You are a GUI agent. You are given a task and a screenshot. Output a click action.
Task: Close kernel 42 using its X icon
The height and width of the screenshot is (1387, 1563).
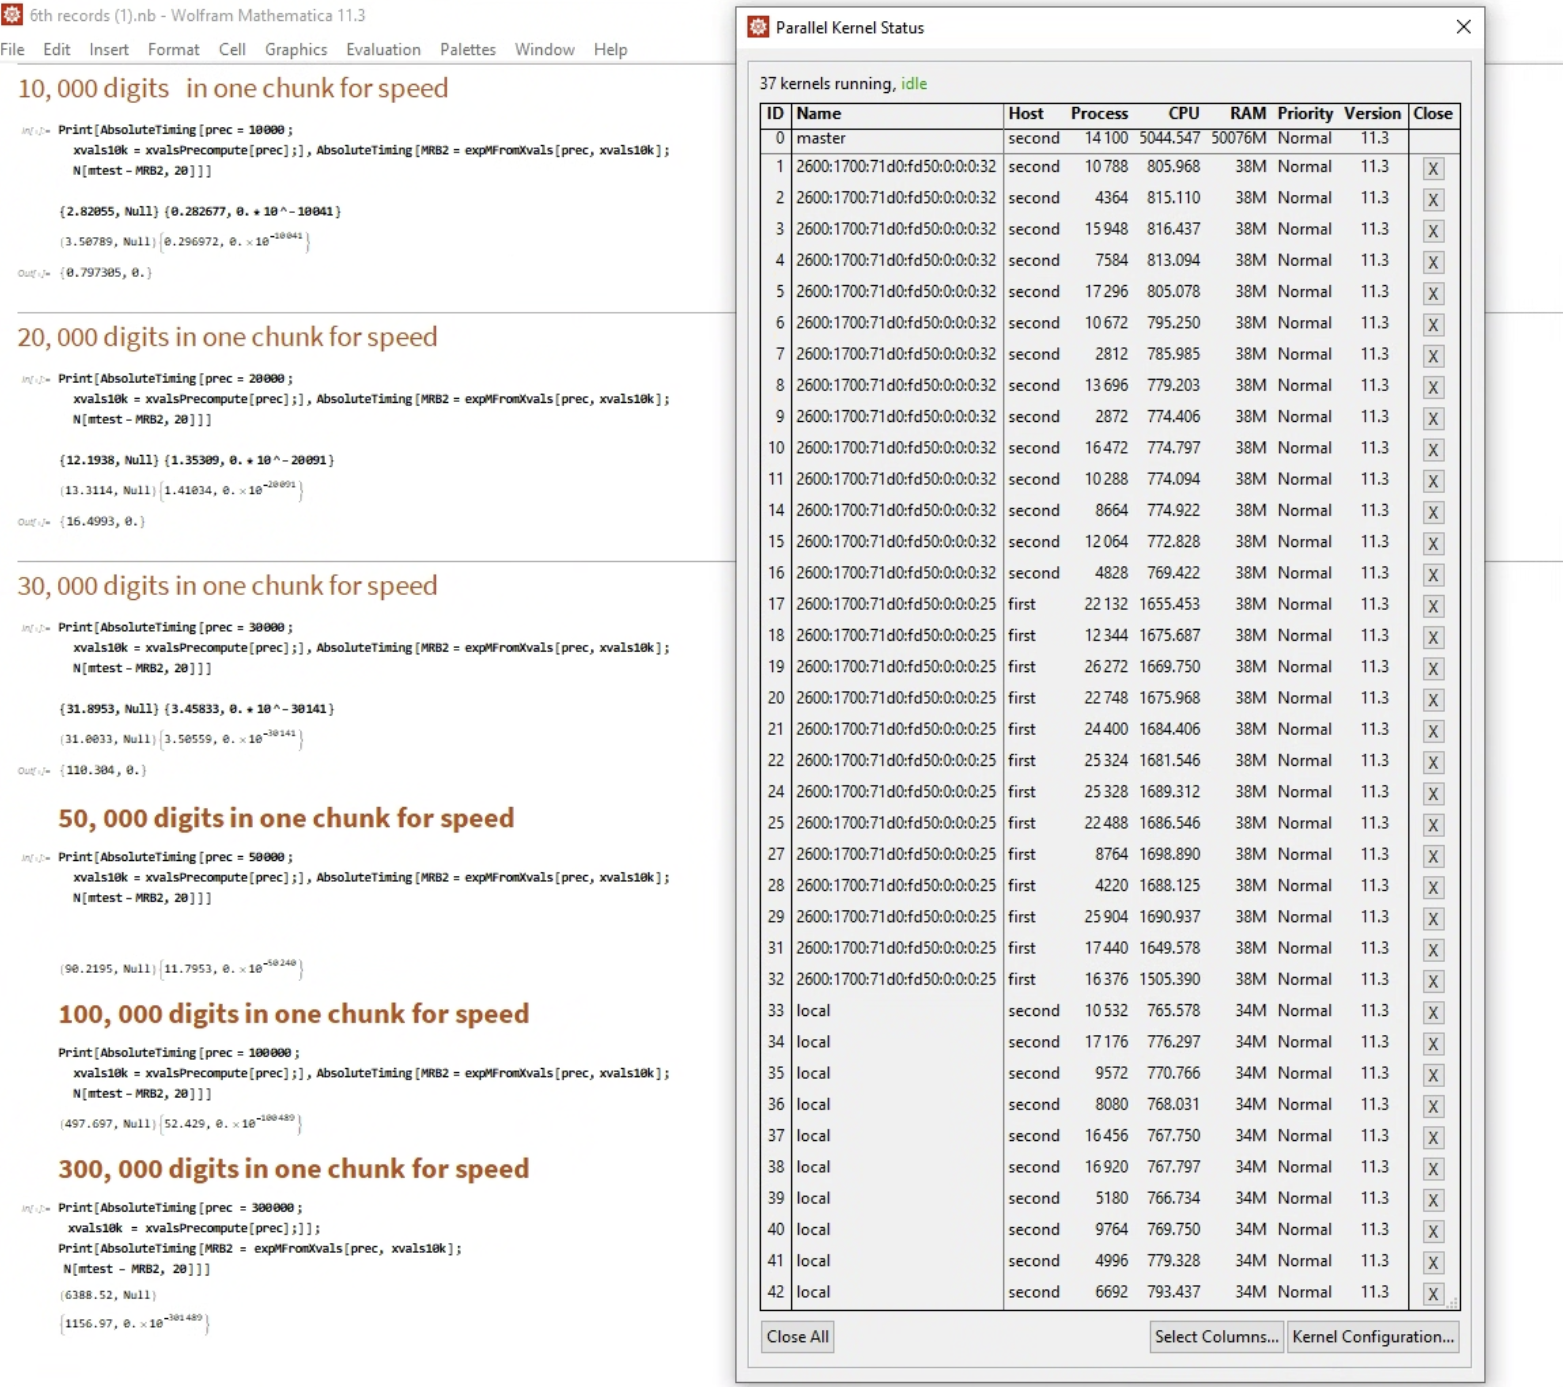1432,1294
